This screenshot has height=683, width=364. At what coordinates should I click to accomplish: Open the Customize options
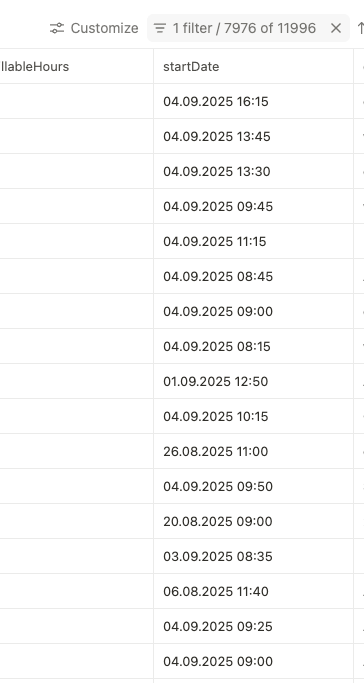(x=94, y=28)
